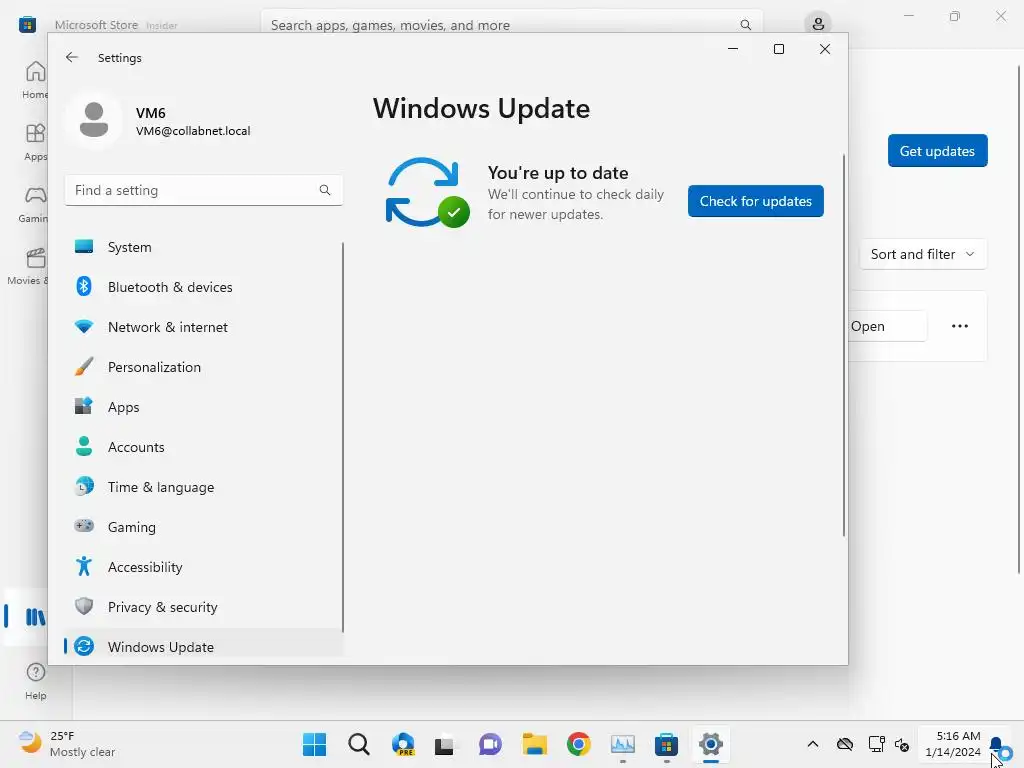Click the Settings gear in taskbar
The height and width of the screenshot is (768, 1024).
click(x=711, y=744)
